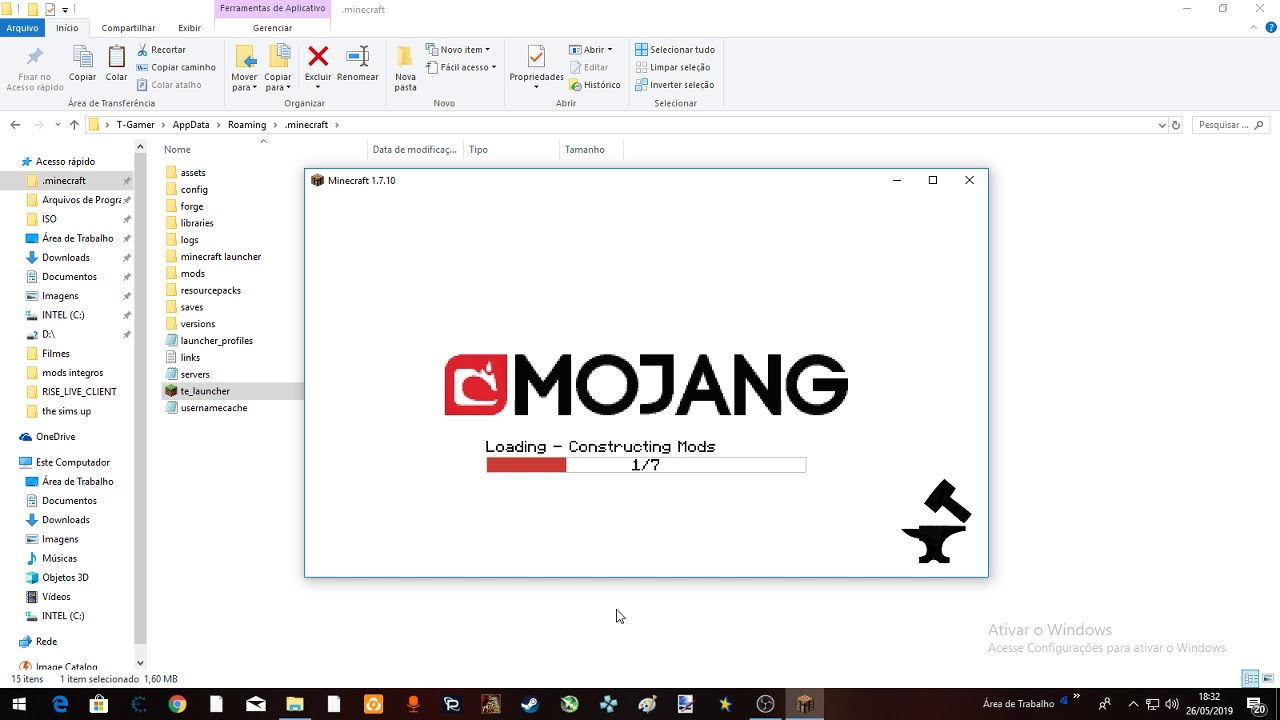Select the resourcepacks folder

(x=210, y=290)
